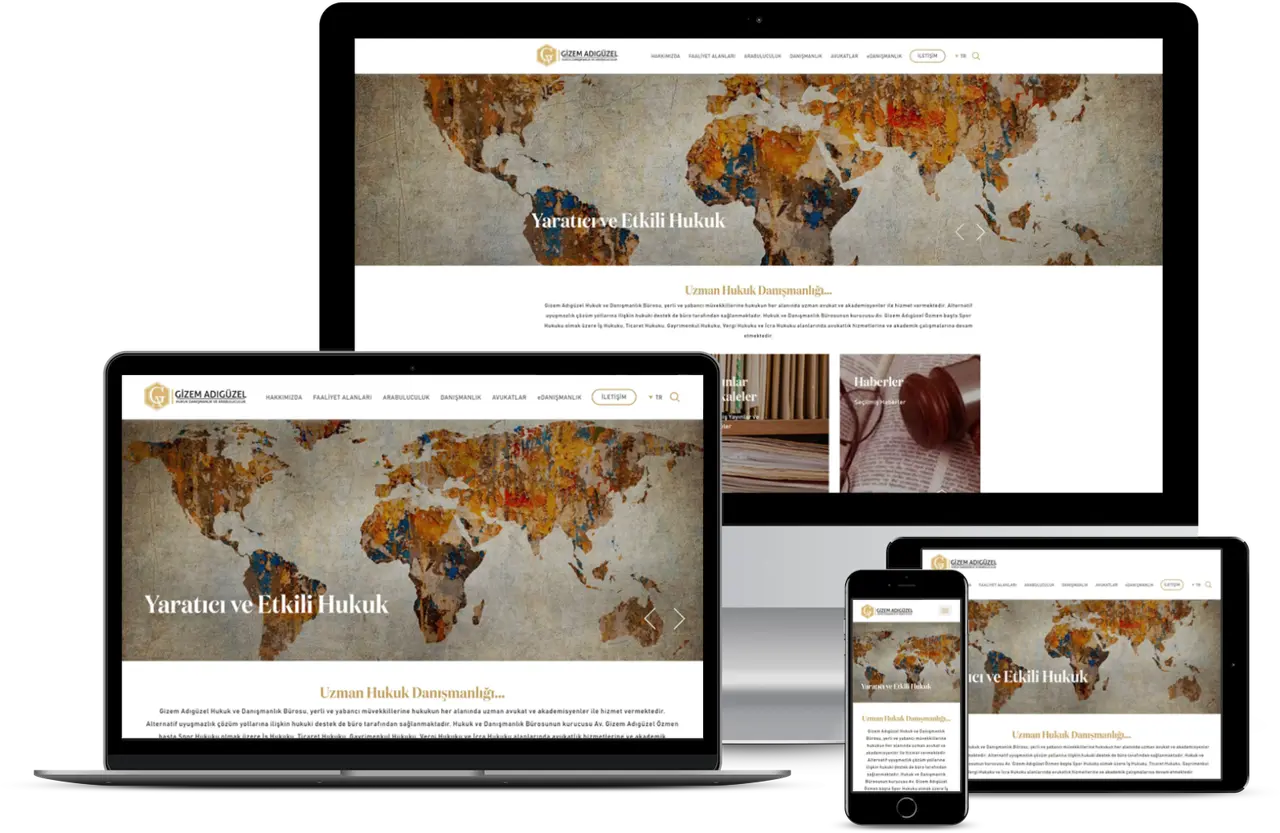
Task: Open ARABULUCULUK menu on desktop monitor
Action: click(762, 56)
